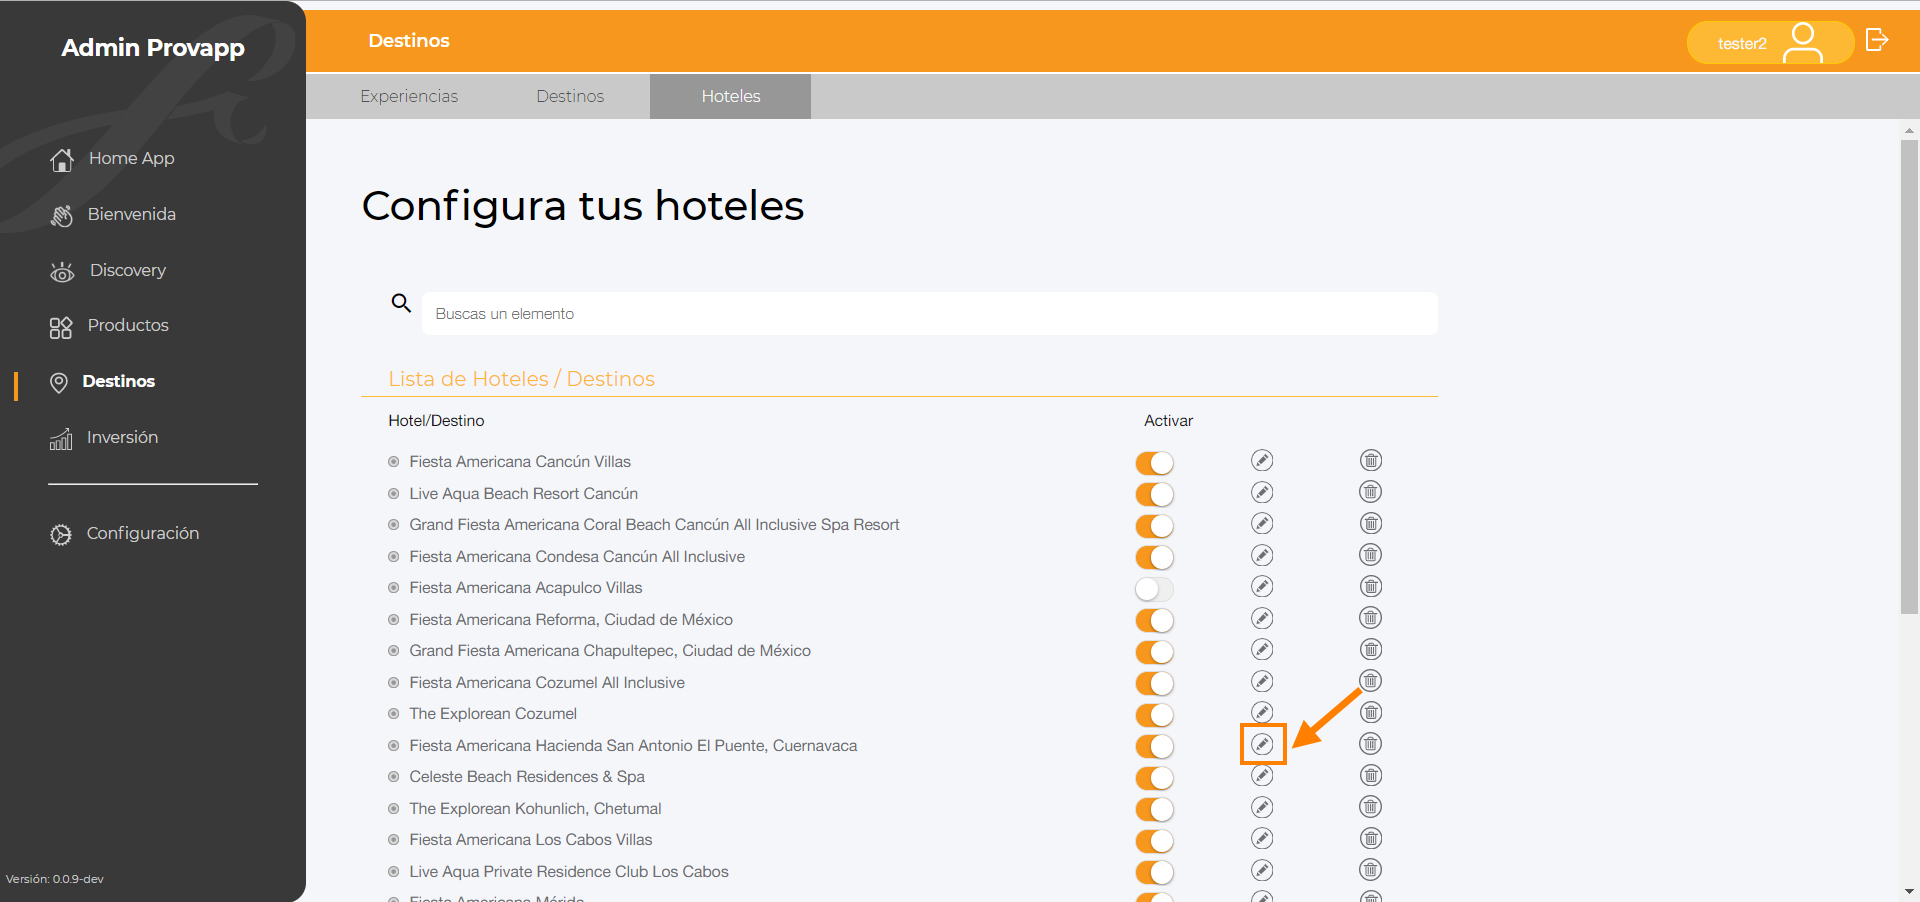The height and width of the screenshot is (902, 1920).
Task: Toggle Fiesta Americana Hacienda San Antonio switch
Action: 1154,746
